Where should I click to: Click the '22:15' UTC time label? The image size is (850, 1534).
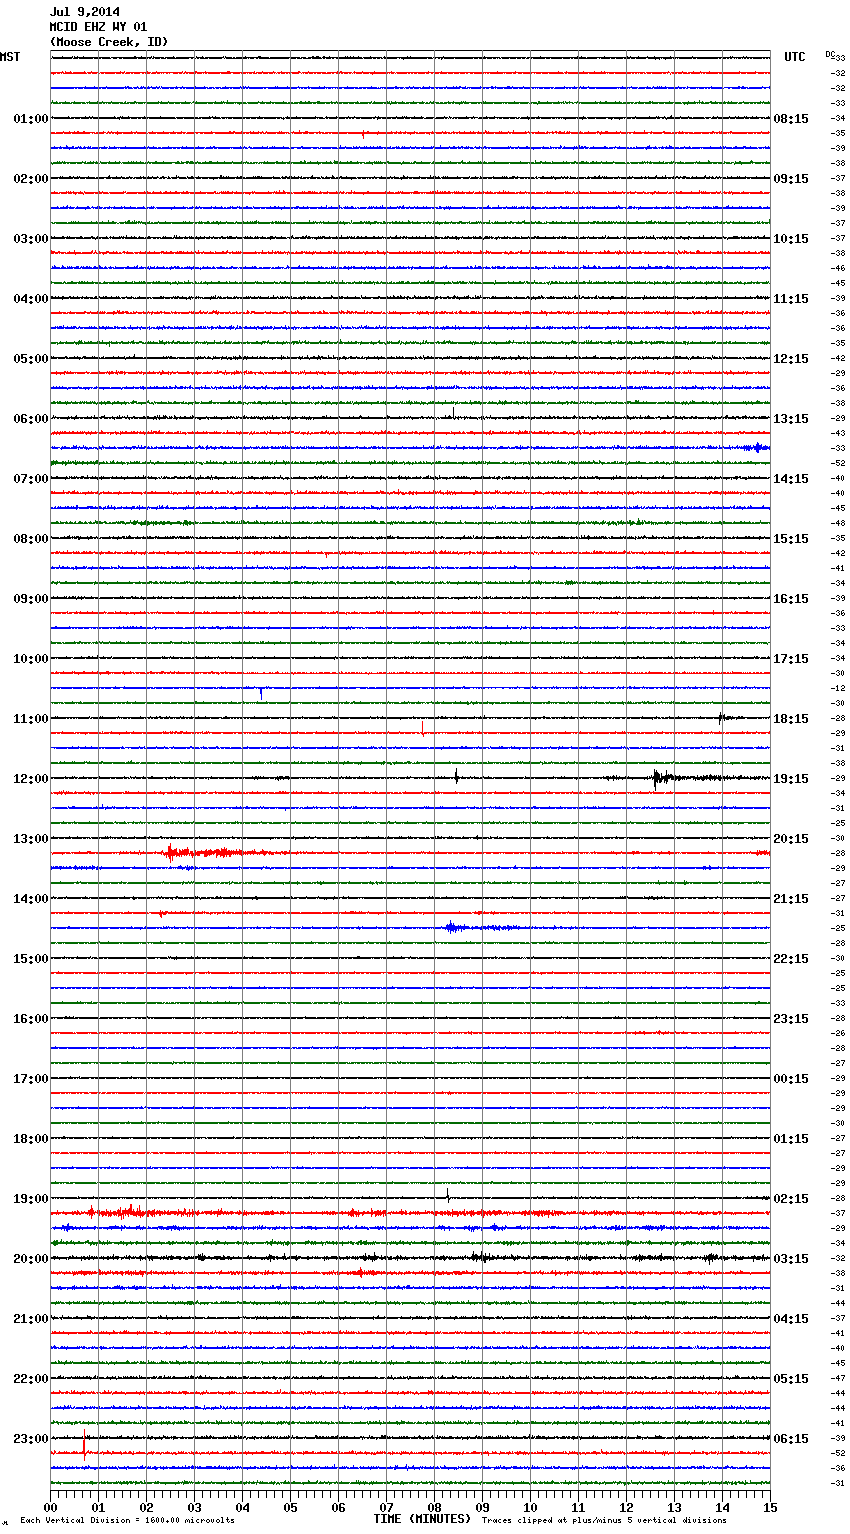pyautogui.click(x=791, y=959)
